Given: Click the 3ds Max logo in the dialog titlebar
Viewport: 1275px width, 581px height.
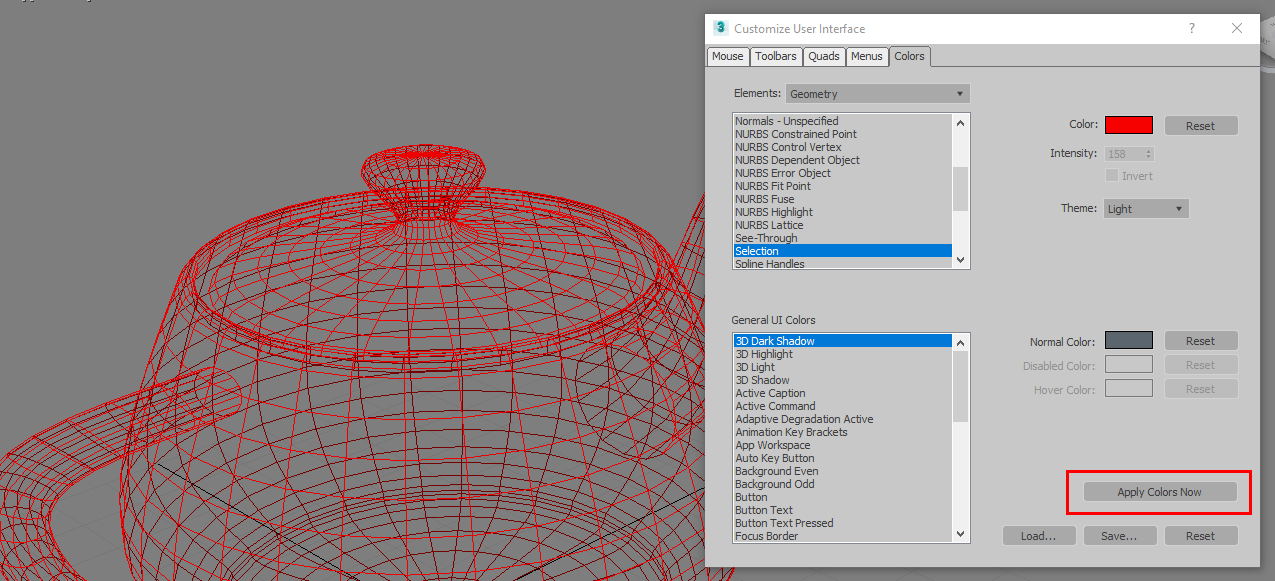Looking at the screenshot, I should point(719,28).
